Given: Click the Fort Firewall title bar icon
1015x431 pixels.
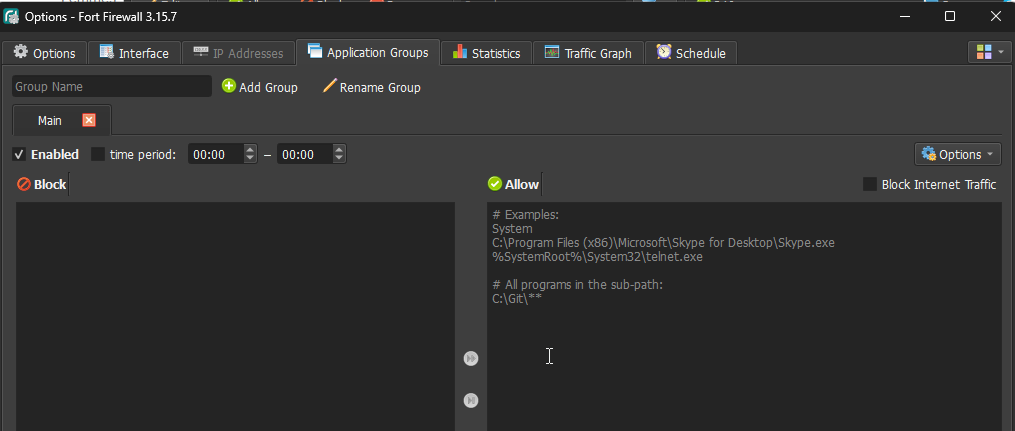Looking at the screenshot, I should coord(11,16).
